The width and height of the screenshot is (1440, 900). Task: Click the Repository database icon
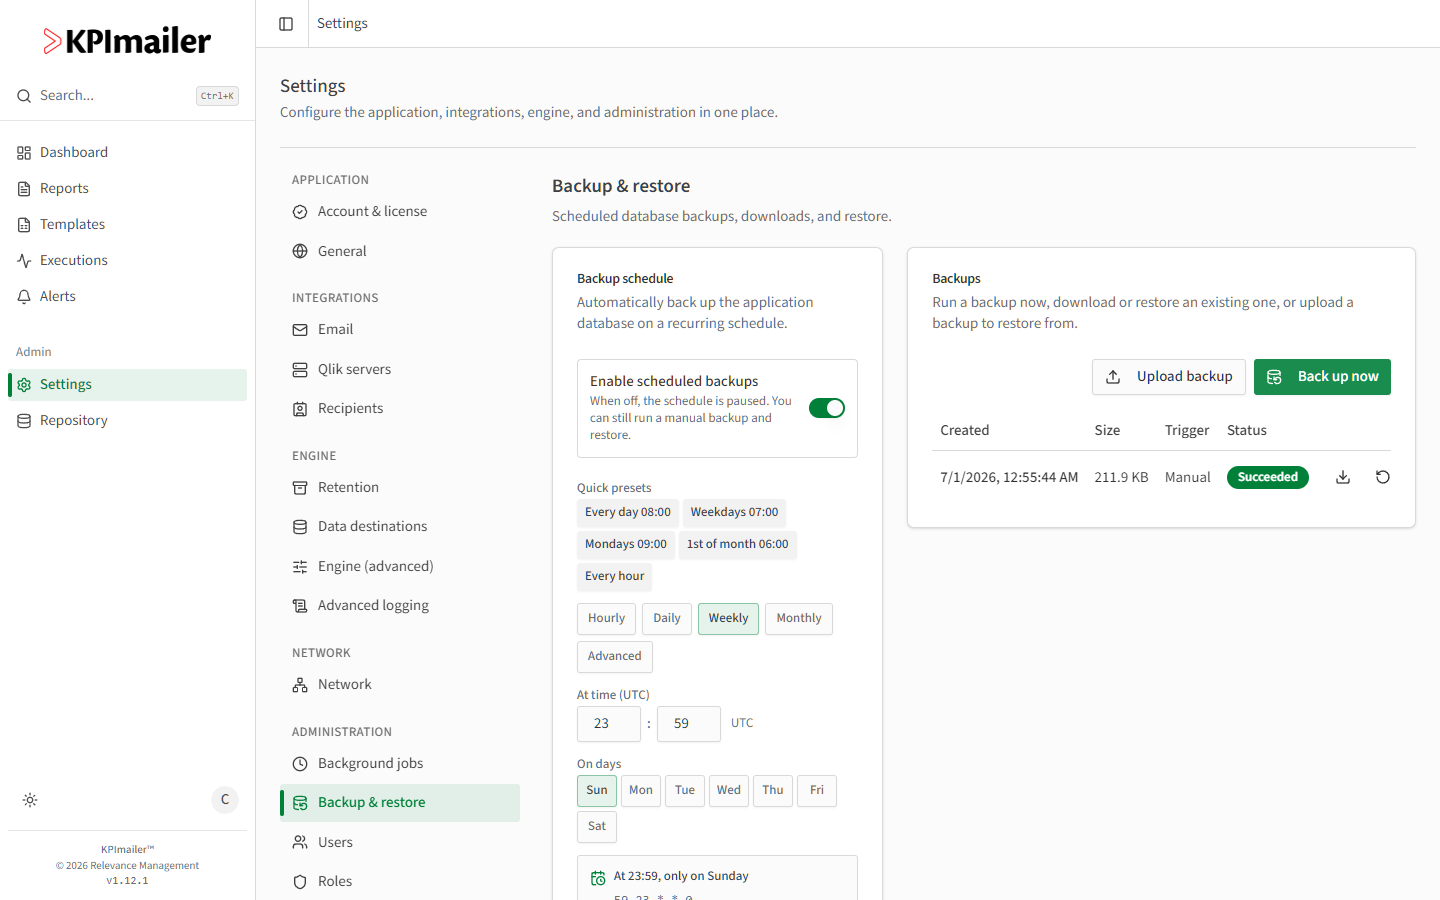tap(24, 421)
